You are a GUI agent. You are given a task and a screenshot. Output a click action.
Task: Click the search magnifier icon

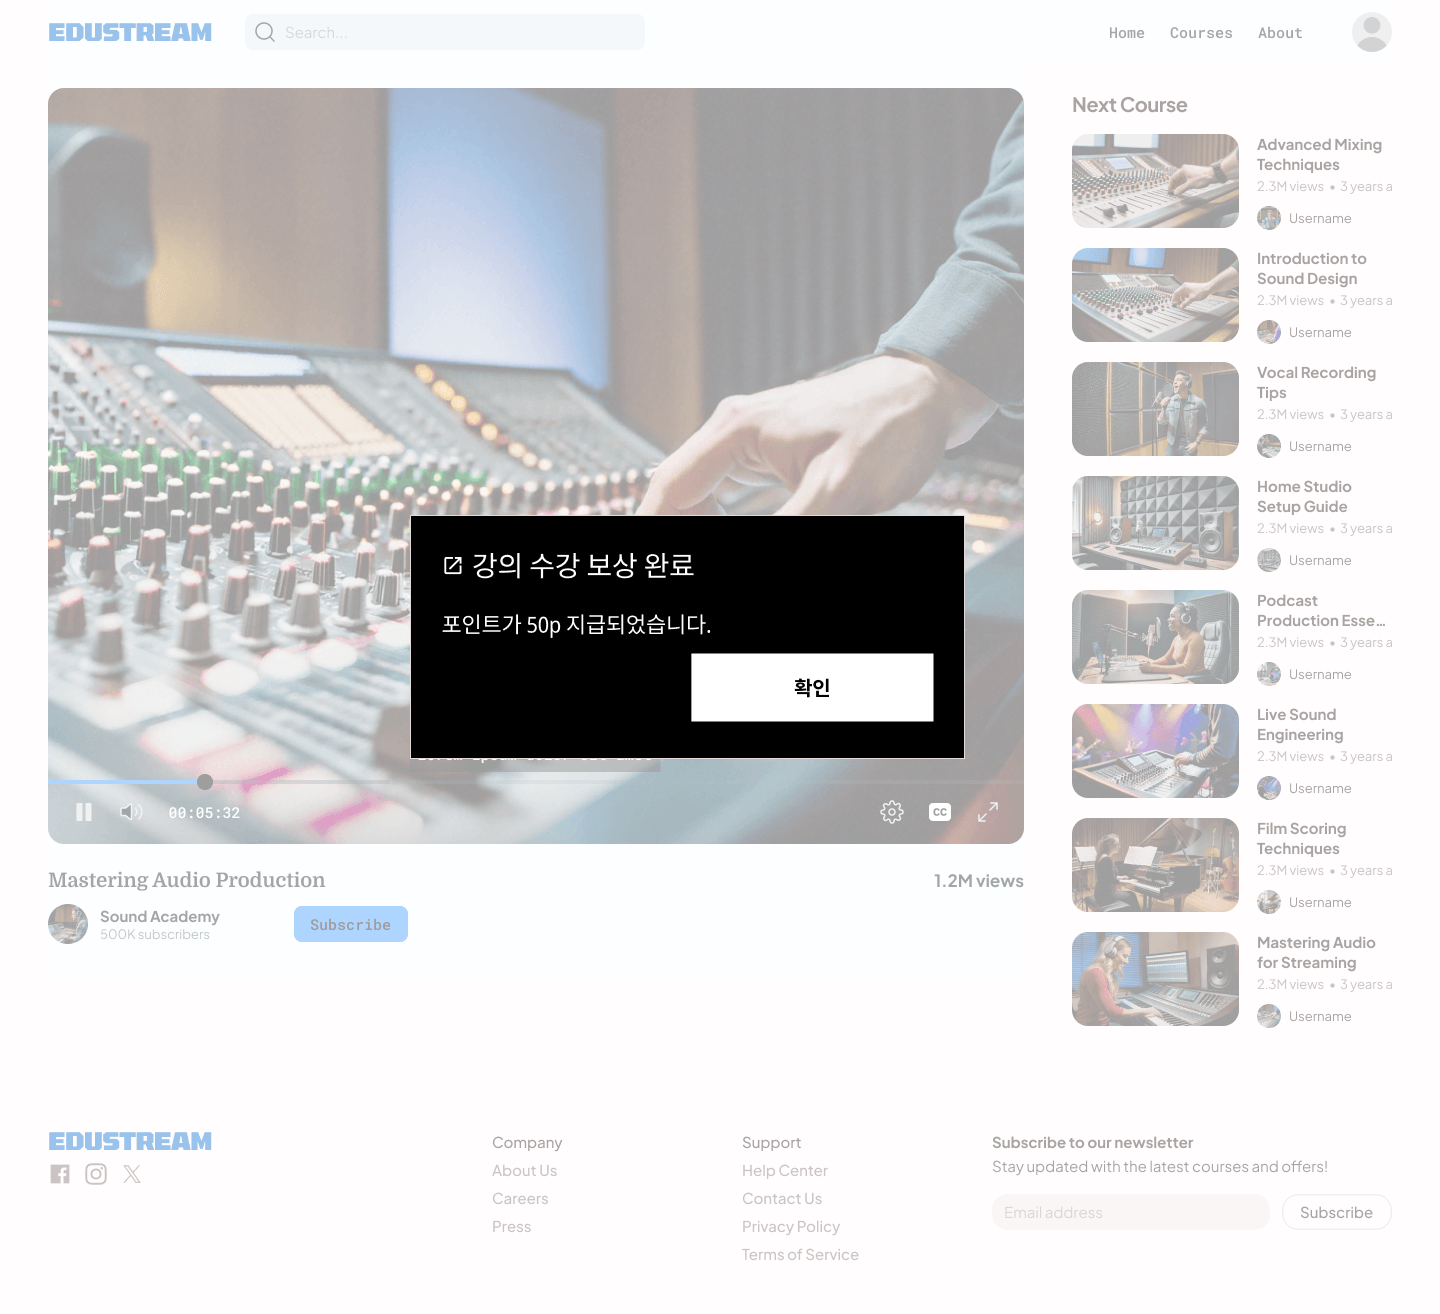pyautogui.click(x=265, y=32)
